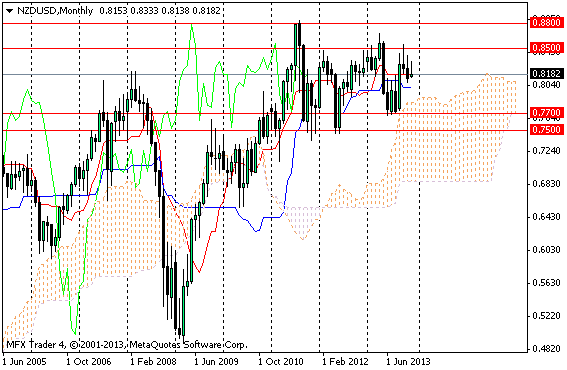Click the OHLC values 0.8153 0.8333 0.8138 0.8182
The image size is (567, 370).
(x=159, y=11)
